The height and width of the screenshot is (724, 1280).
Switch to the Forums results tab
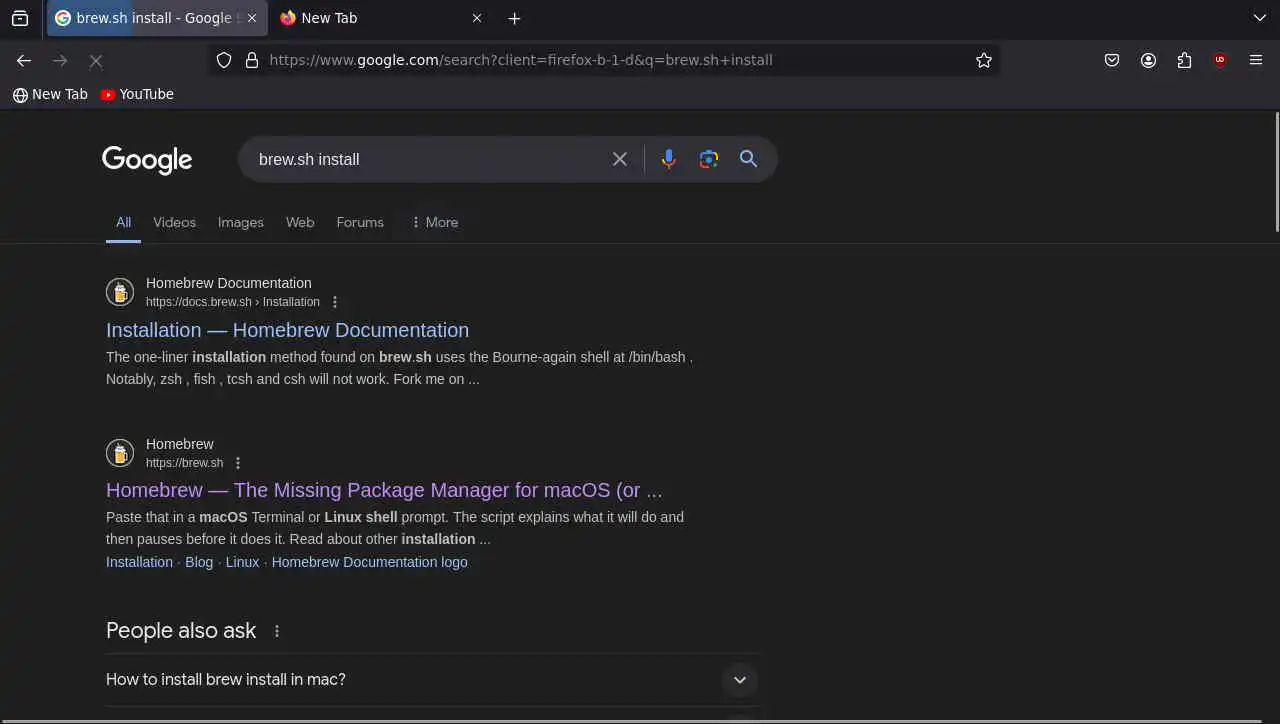360,222
